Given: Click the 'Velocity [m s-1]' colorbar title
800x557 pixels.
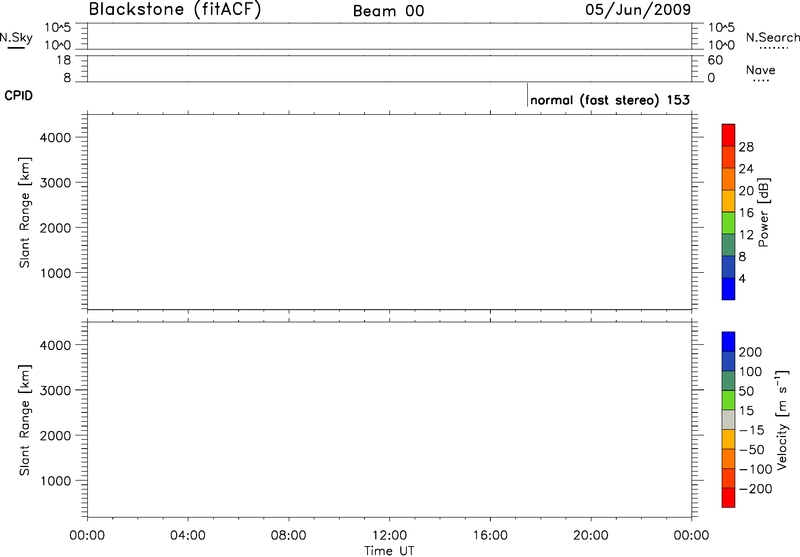Looking at the screenshot, I should click(782, 420).
